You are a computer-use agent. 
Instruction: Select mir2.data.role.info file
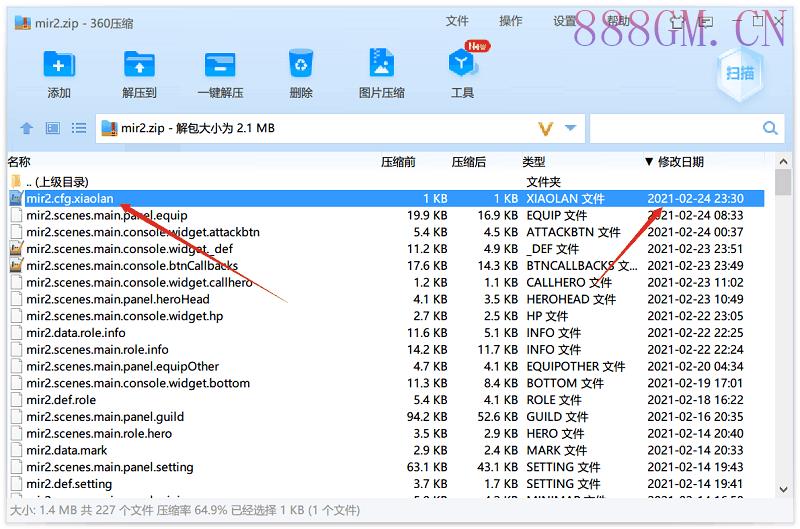[386, 333]
